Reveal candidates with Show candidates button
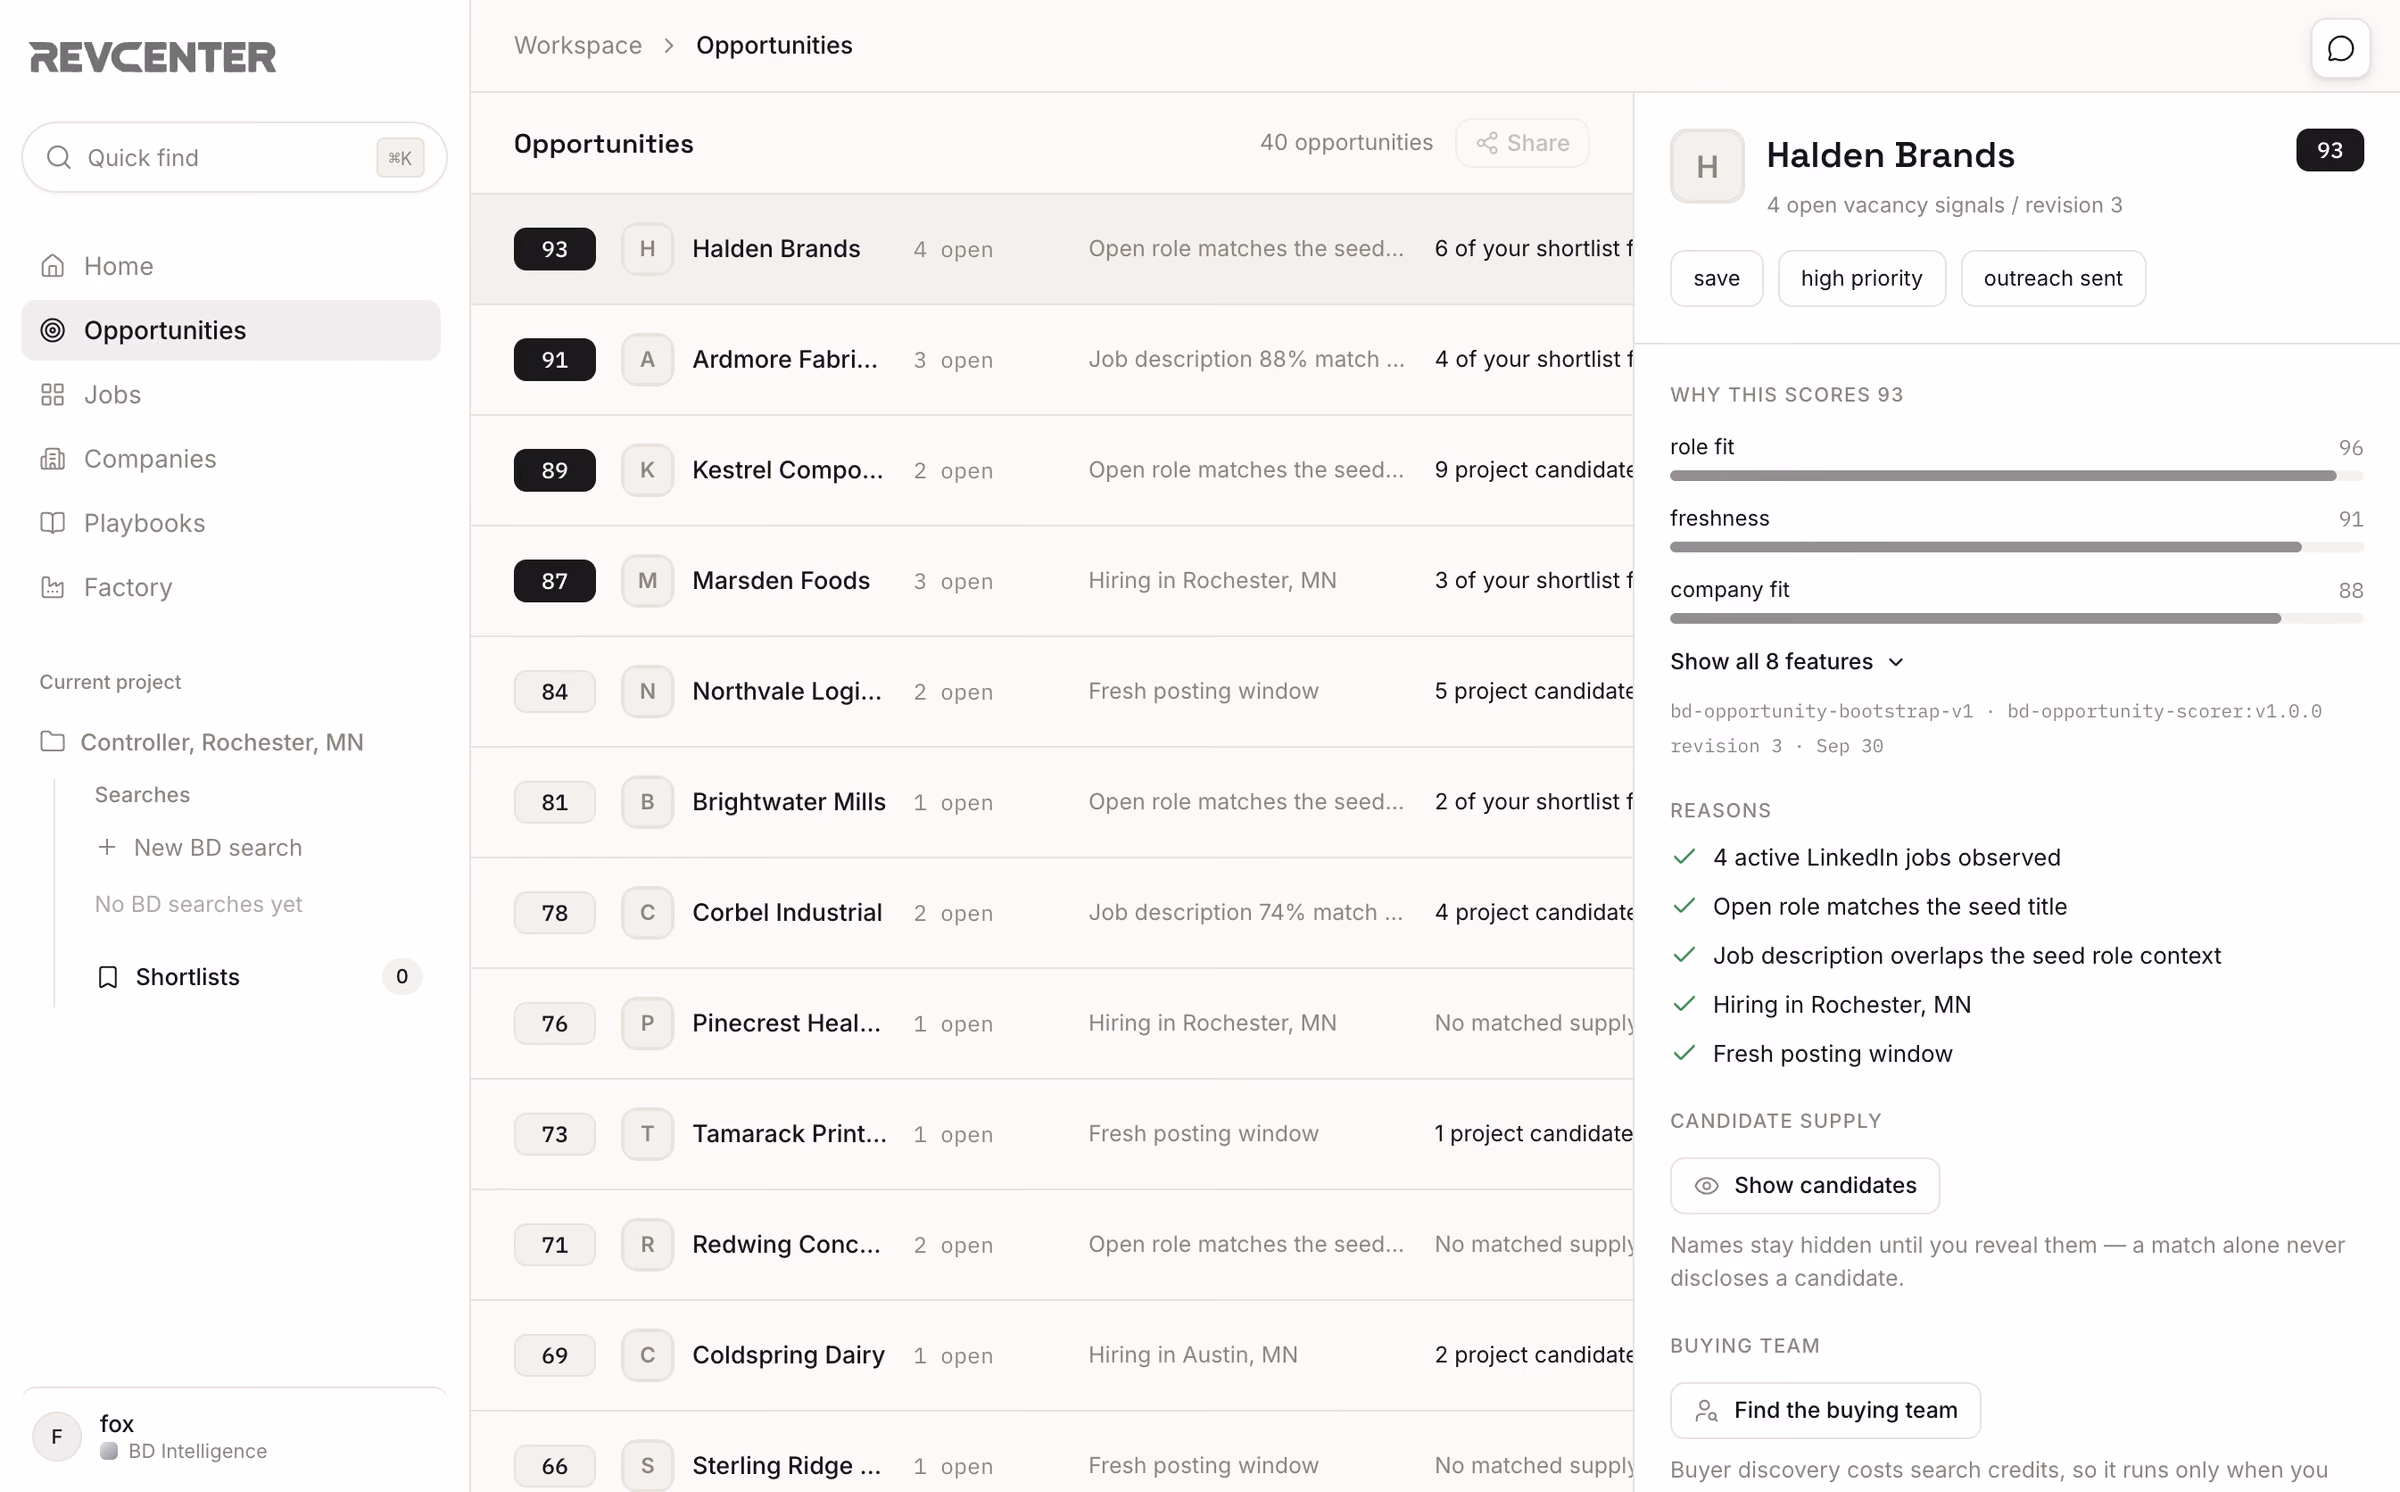Image resolution: width=2400 pixels, height=1492 pixels. pyautogui.click(x=1804, y=1185)
